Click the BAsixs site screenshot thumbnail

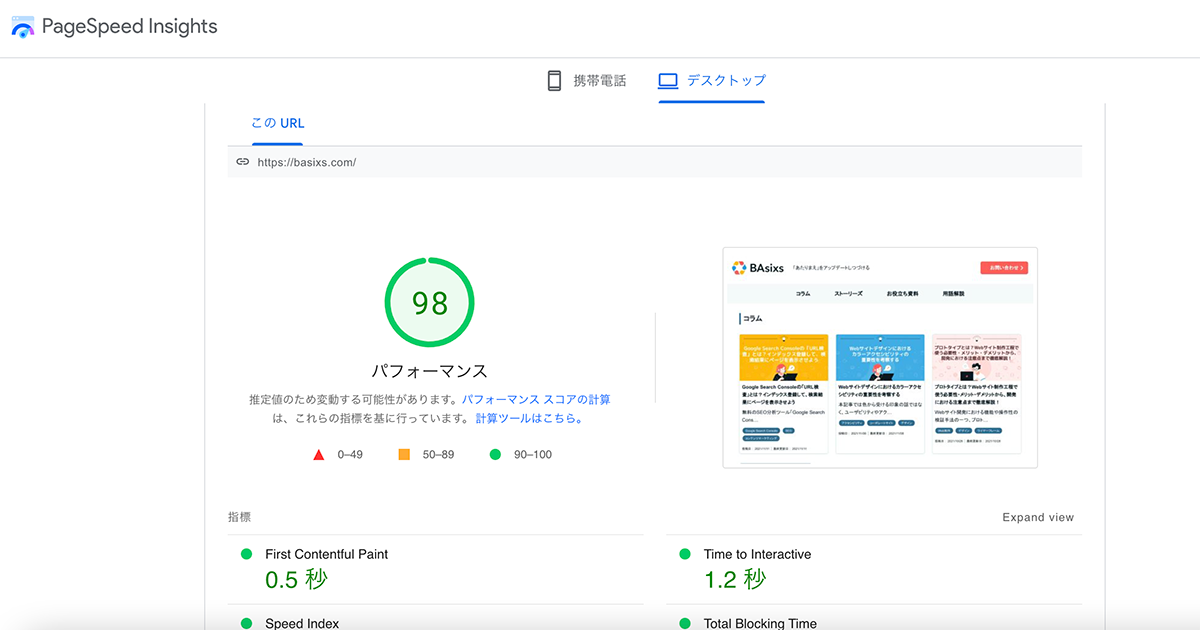click(880, 357)
